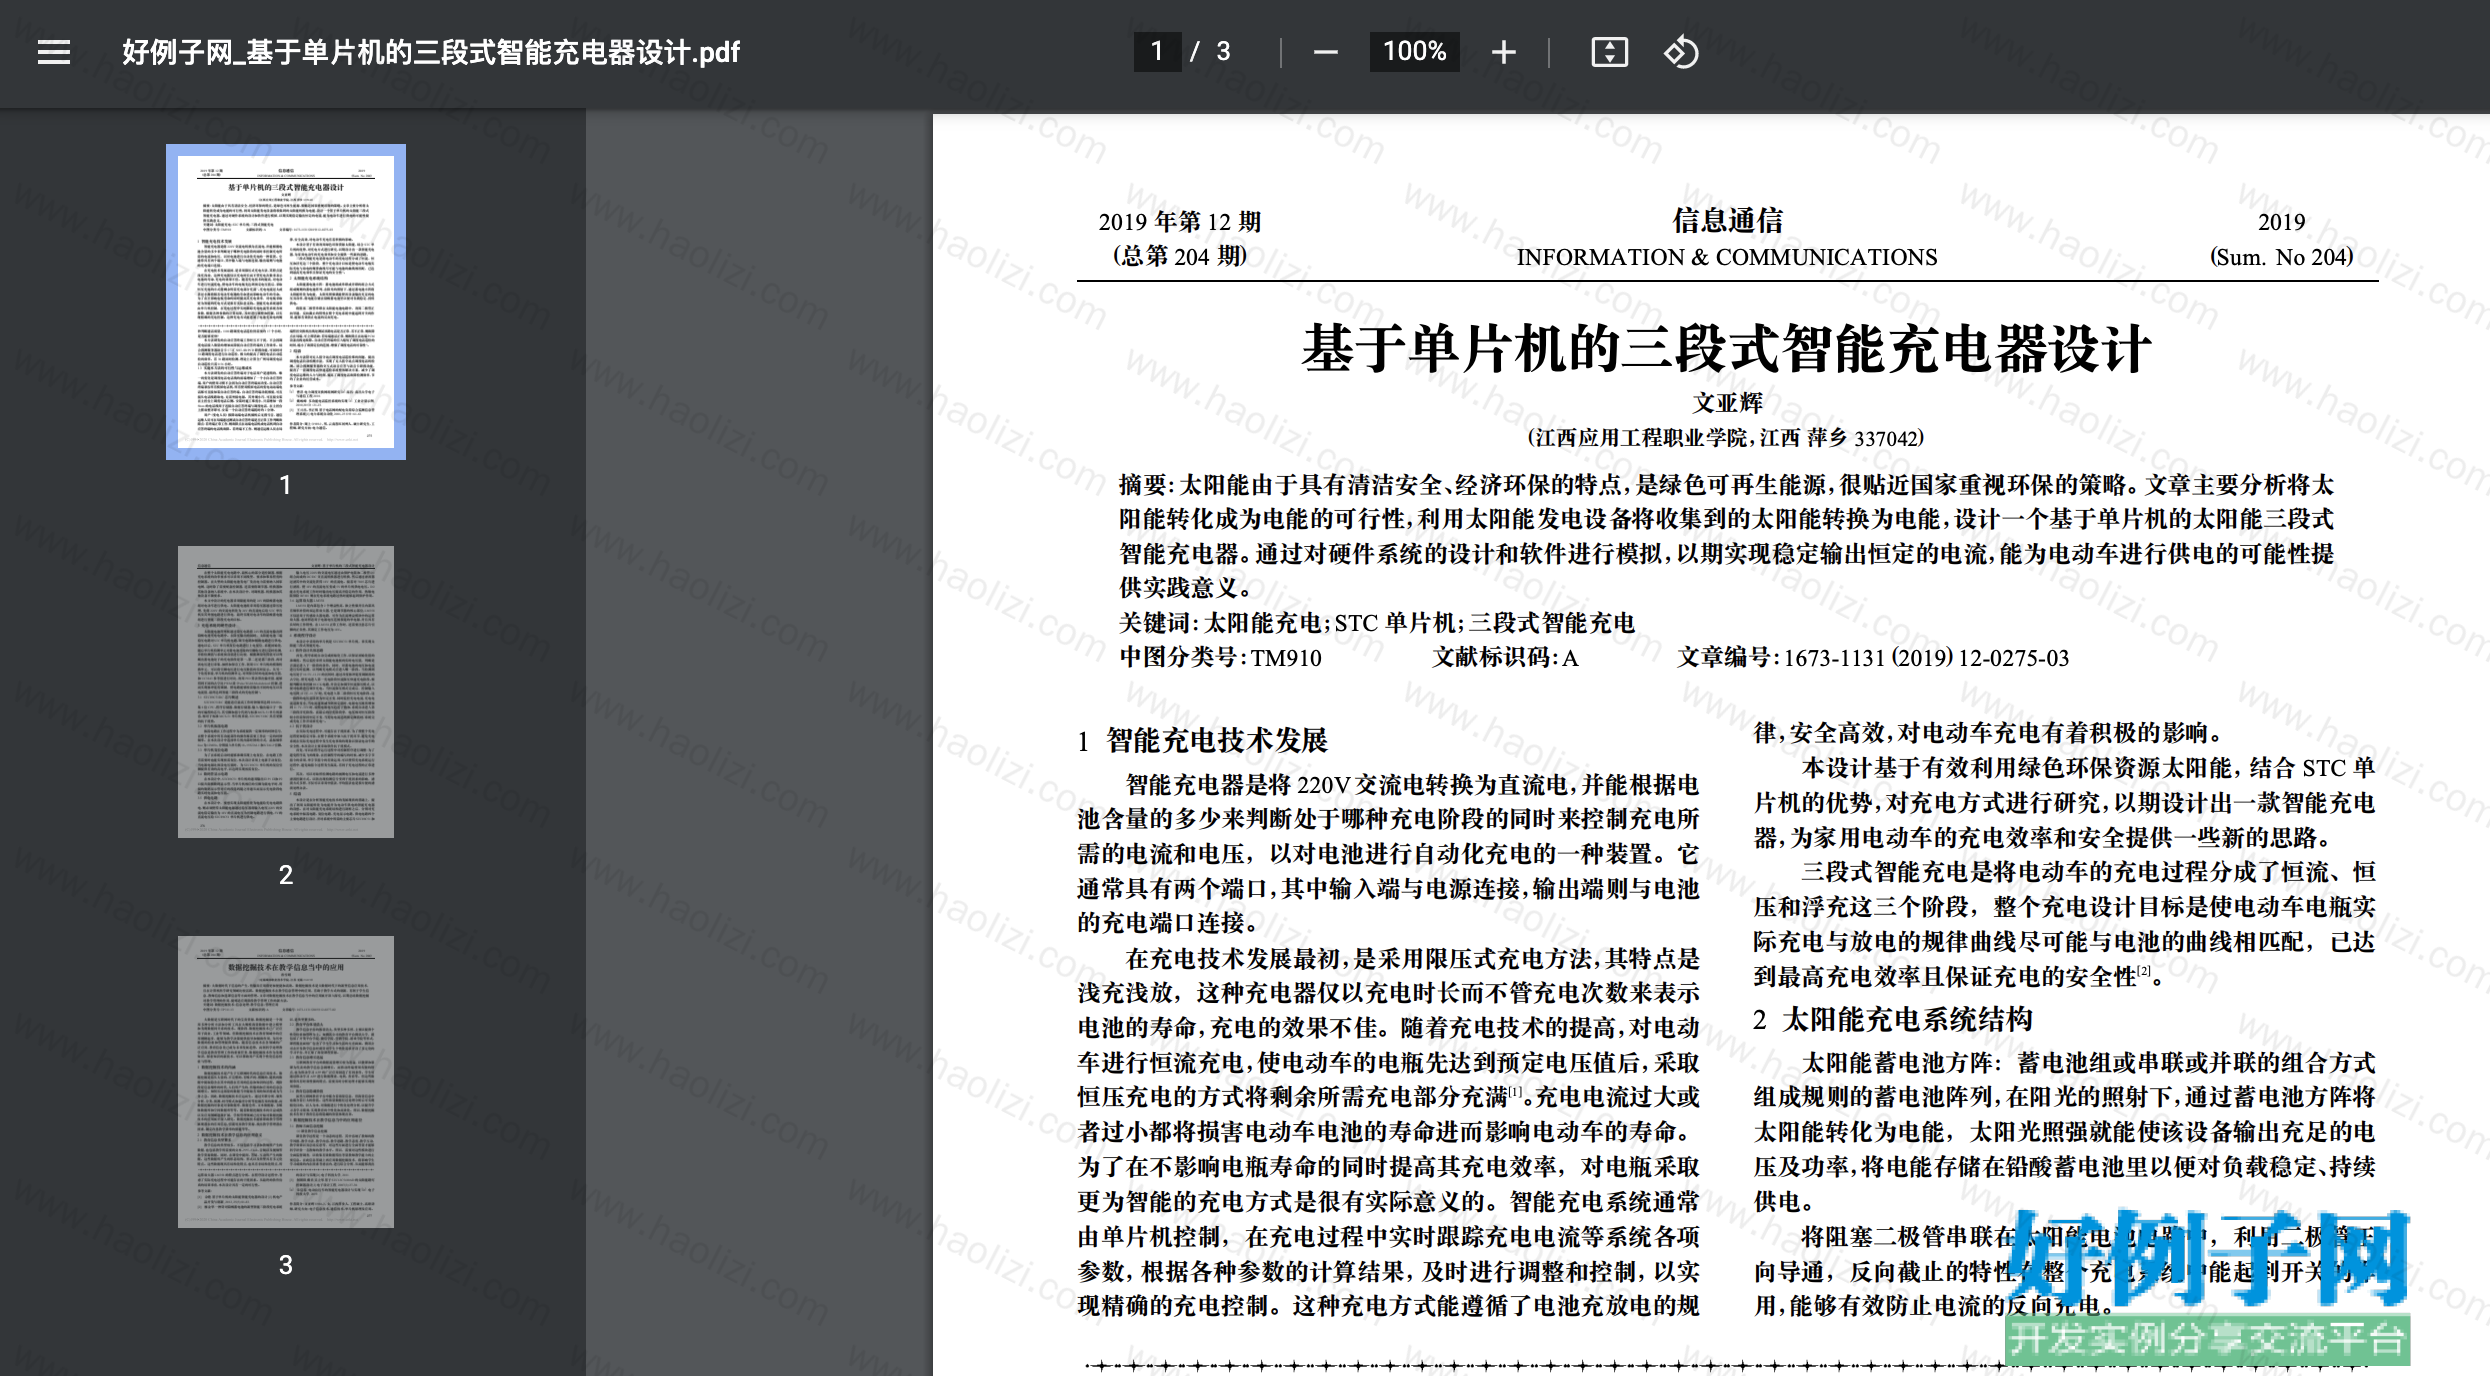Viewport: 2490px width, 1376px height.
Task: Zoom in with the plus icon
Action: point(1503,52)
